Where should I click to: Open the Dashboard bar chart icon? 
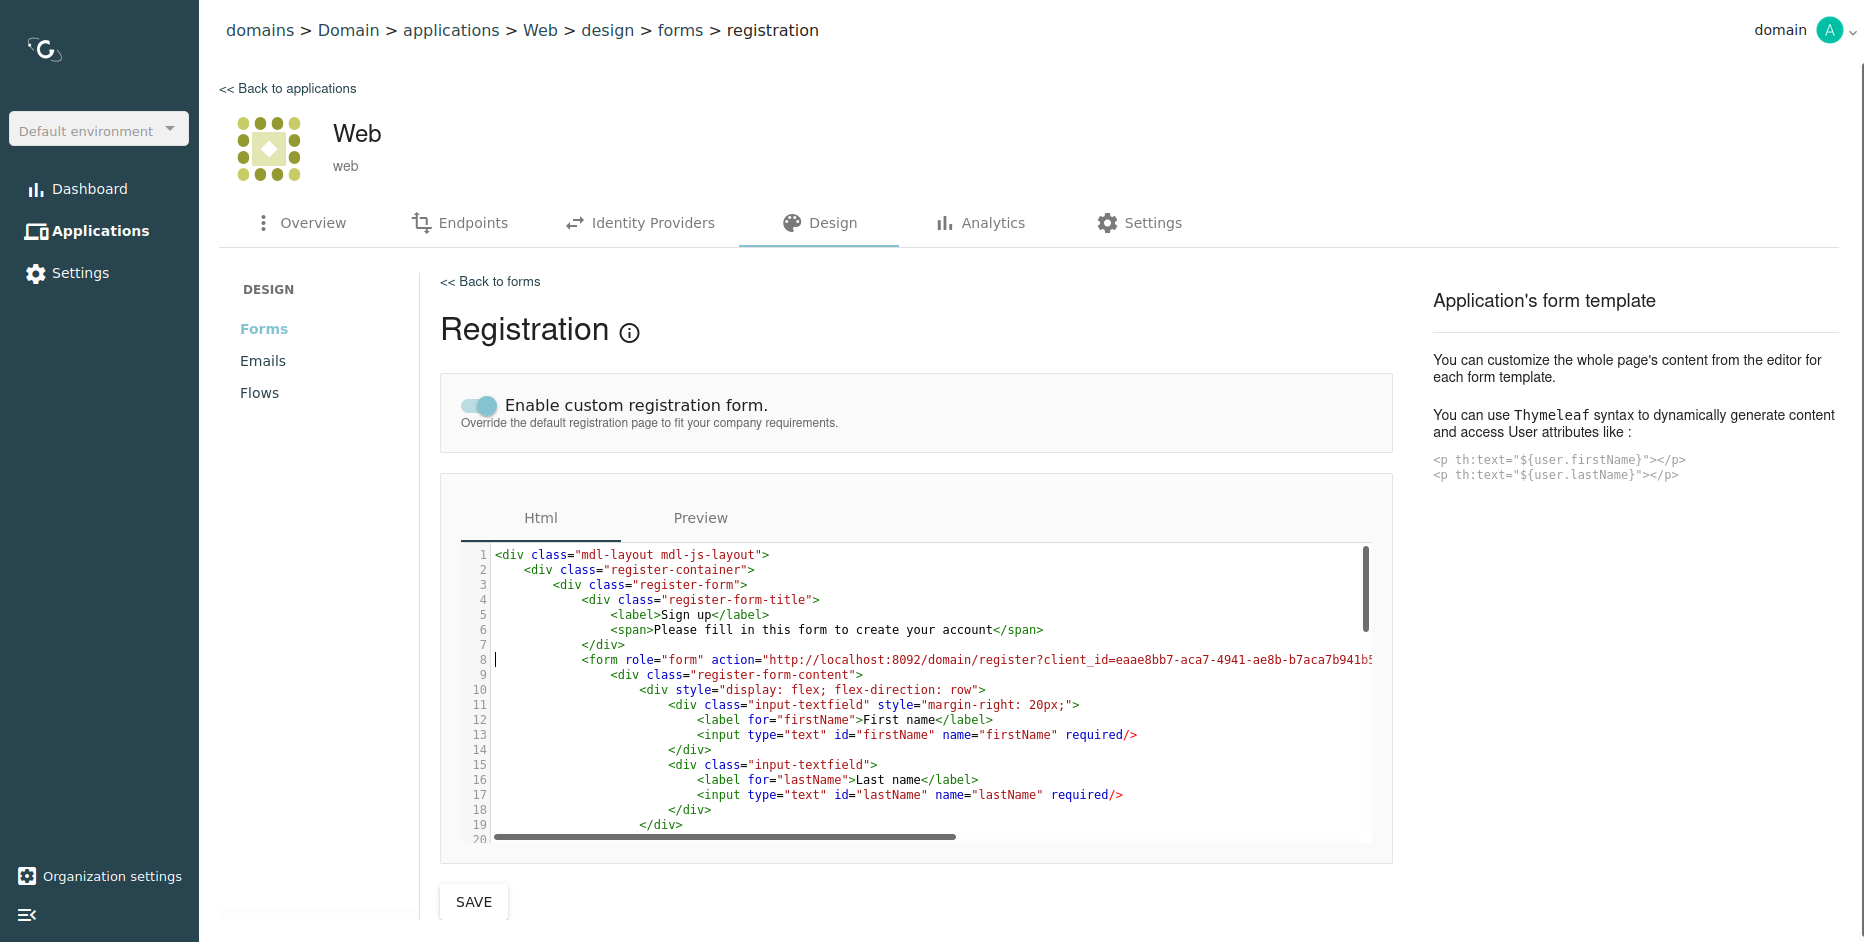click(36, 190)
